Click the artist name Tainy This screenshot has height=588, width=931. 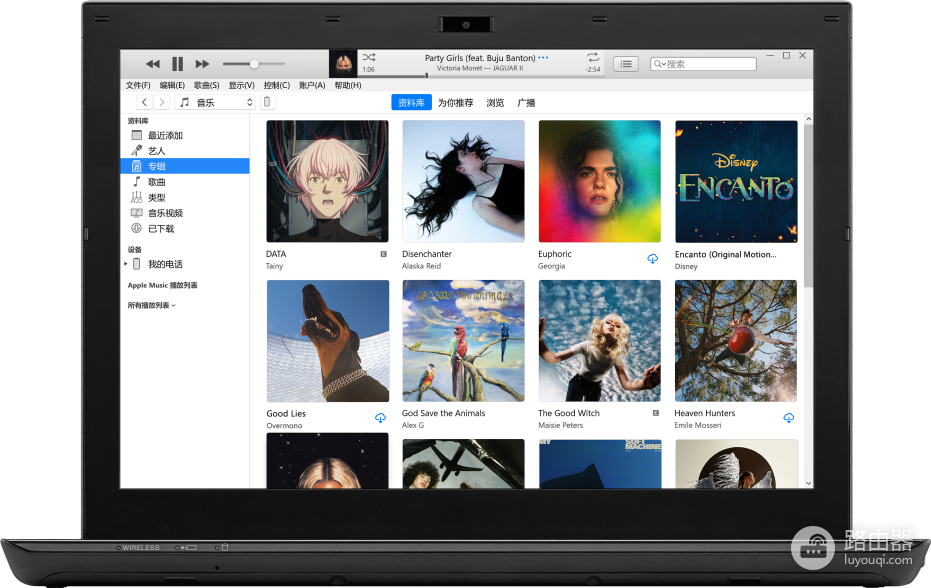[274, 266]
